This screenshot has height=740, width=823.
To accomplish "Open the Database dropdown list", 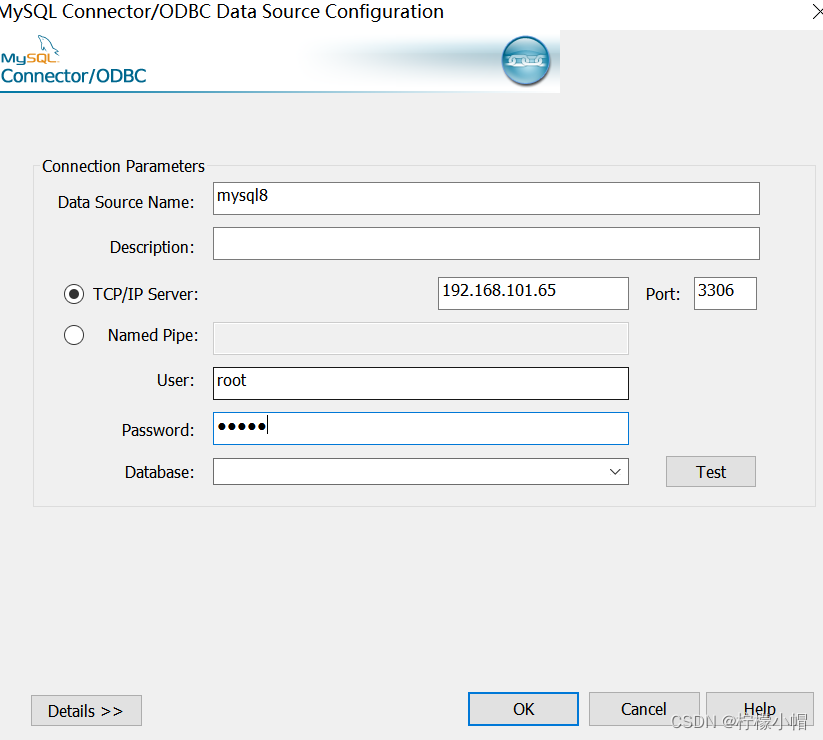I will coord(615,471).
